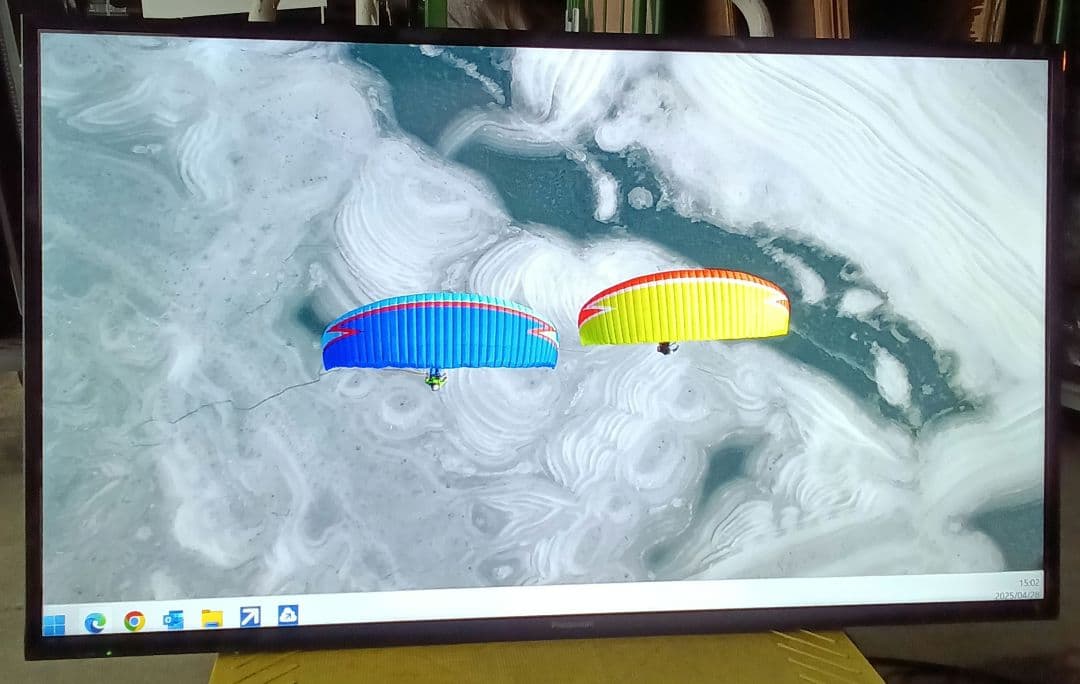Viewport: 1080px width, 684px height.
Task: Click the Windows logo Start icon
Action: pyautogui.click(x=55, y=620)
